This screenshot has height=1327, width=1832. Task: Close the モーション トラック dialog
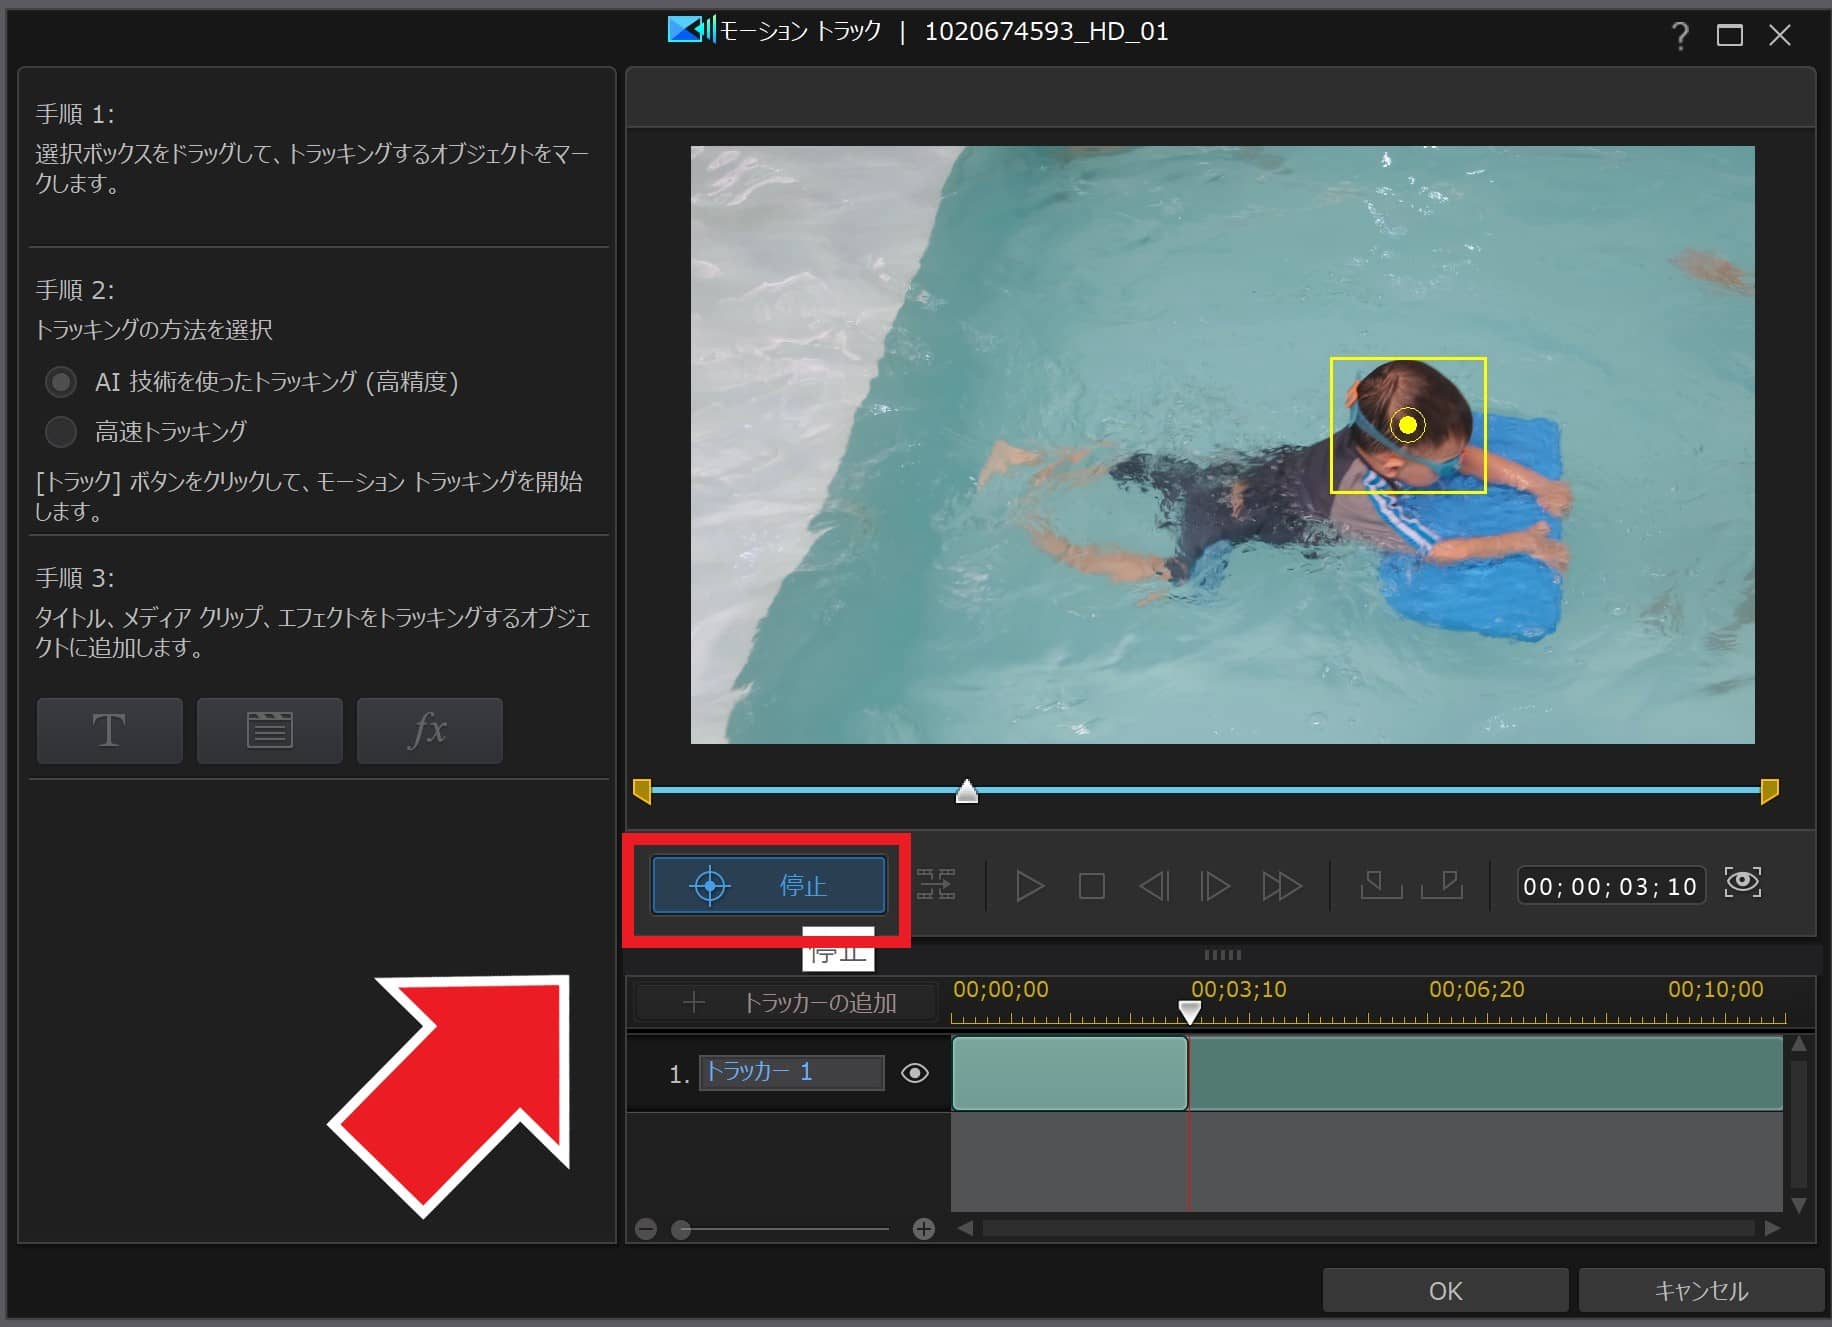pyautogui.click(x=1780, y=36)
